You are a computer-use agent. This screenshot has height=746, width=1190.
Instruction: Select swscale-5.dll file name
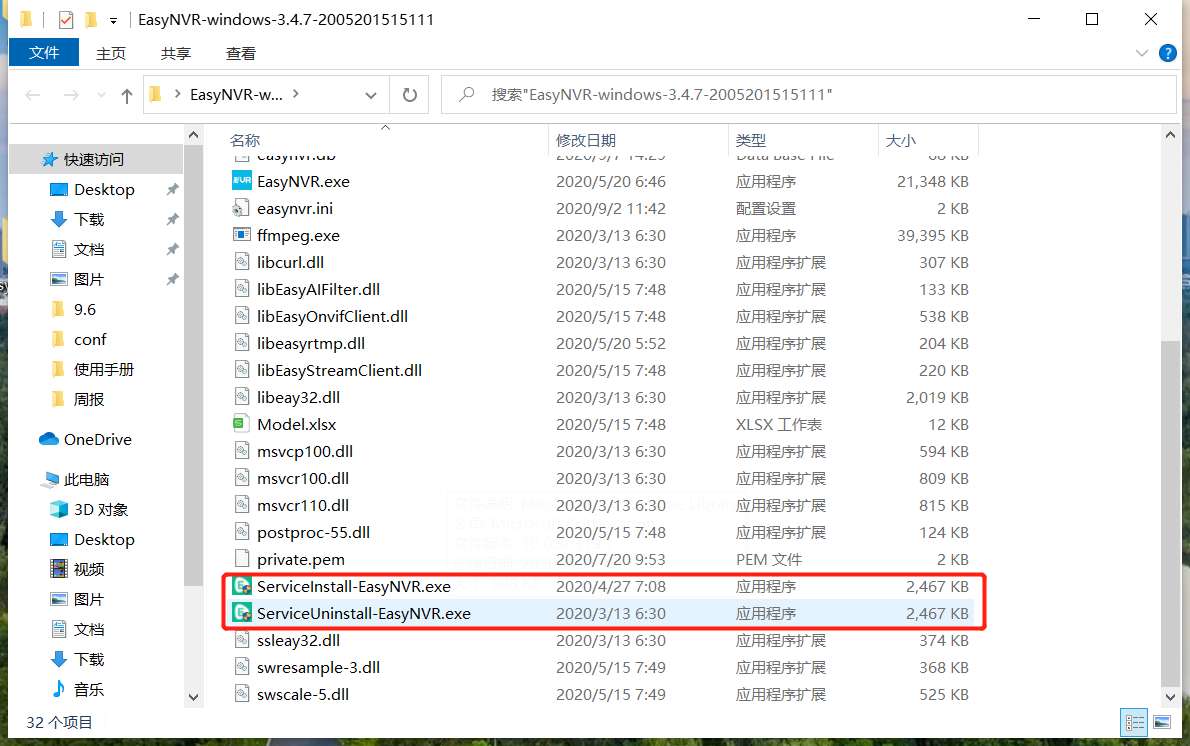303,694
